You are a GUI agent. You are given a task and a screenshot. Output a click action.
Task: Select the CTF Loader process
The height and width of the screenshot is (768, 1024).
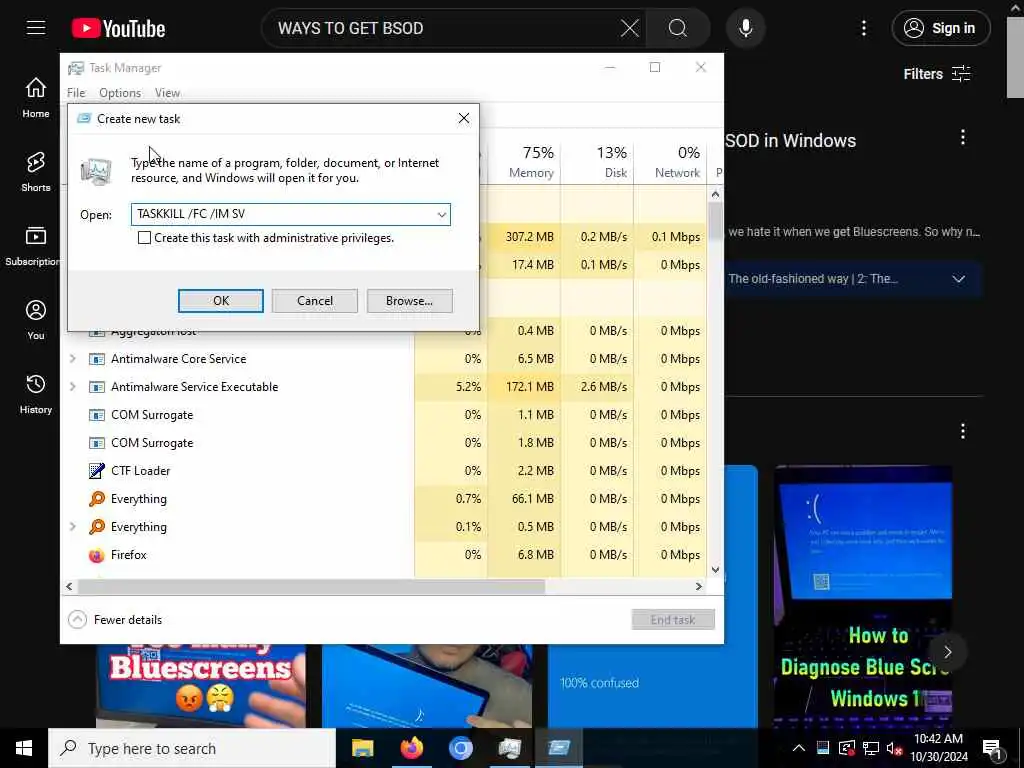point(140,471)
